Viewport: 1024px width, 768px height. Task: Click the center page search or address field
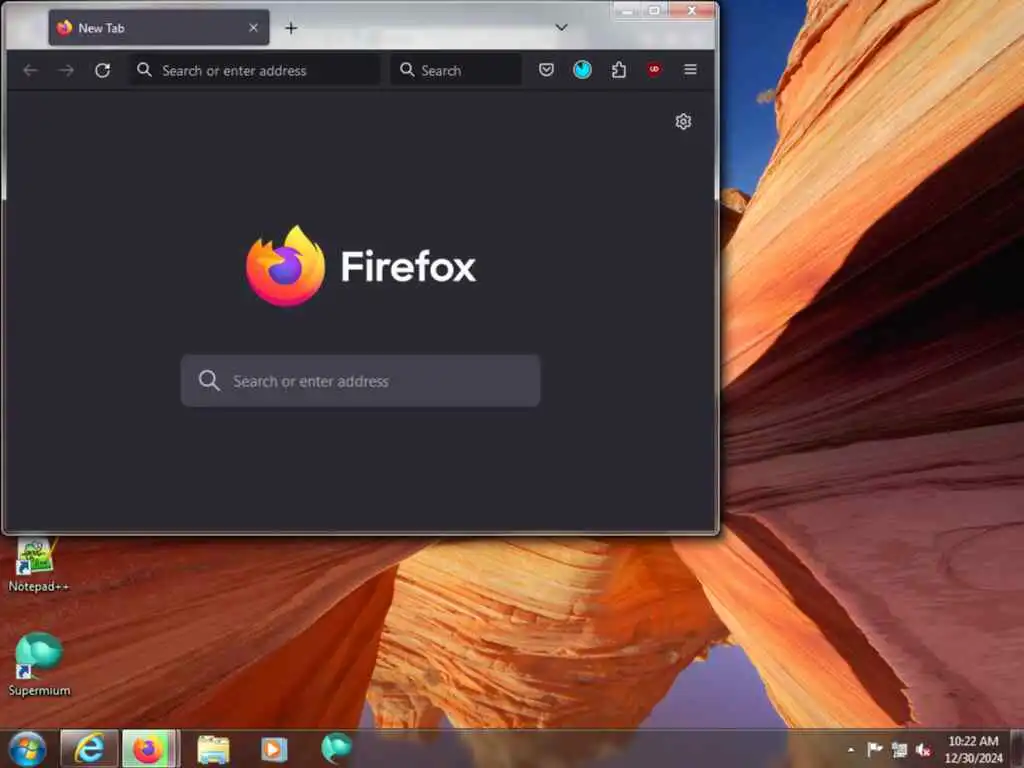[360, 381]
